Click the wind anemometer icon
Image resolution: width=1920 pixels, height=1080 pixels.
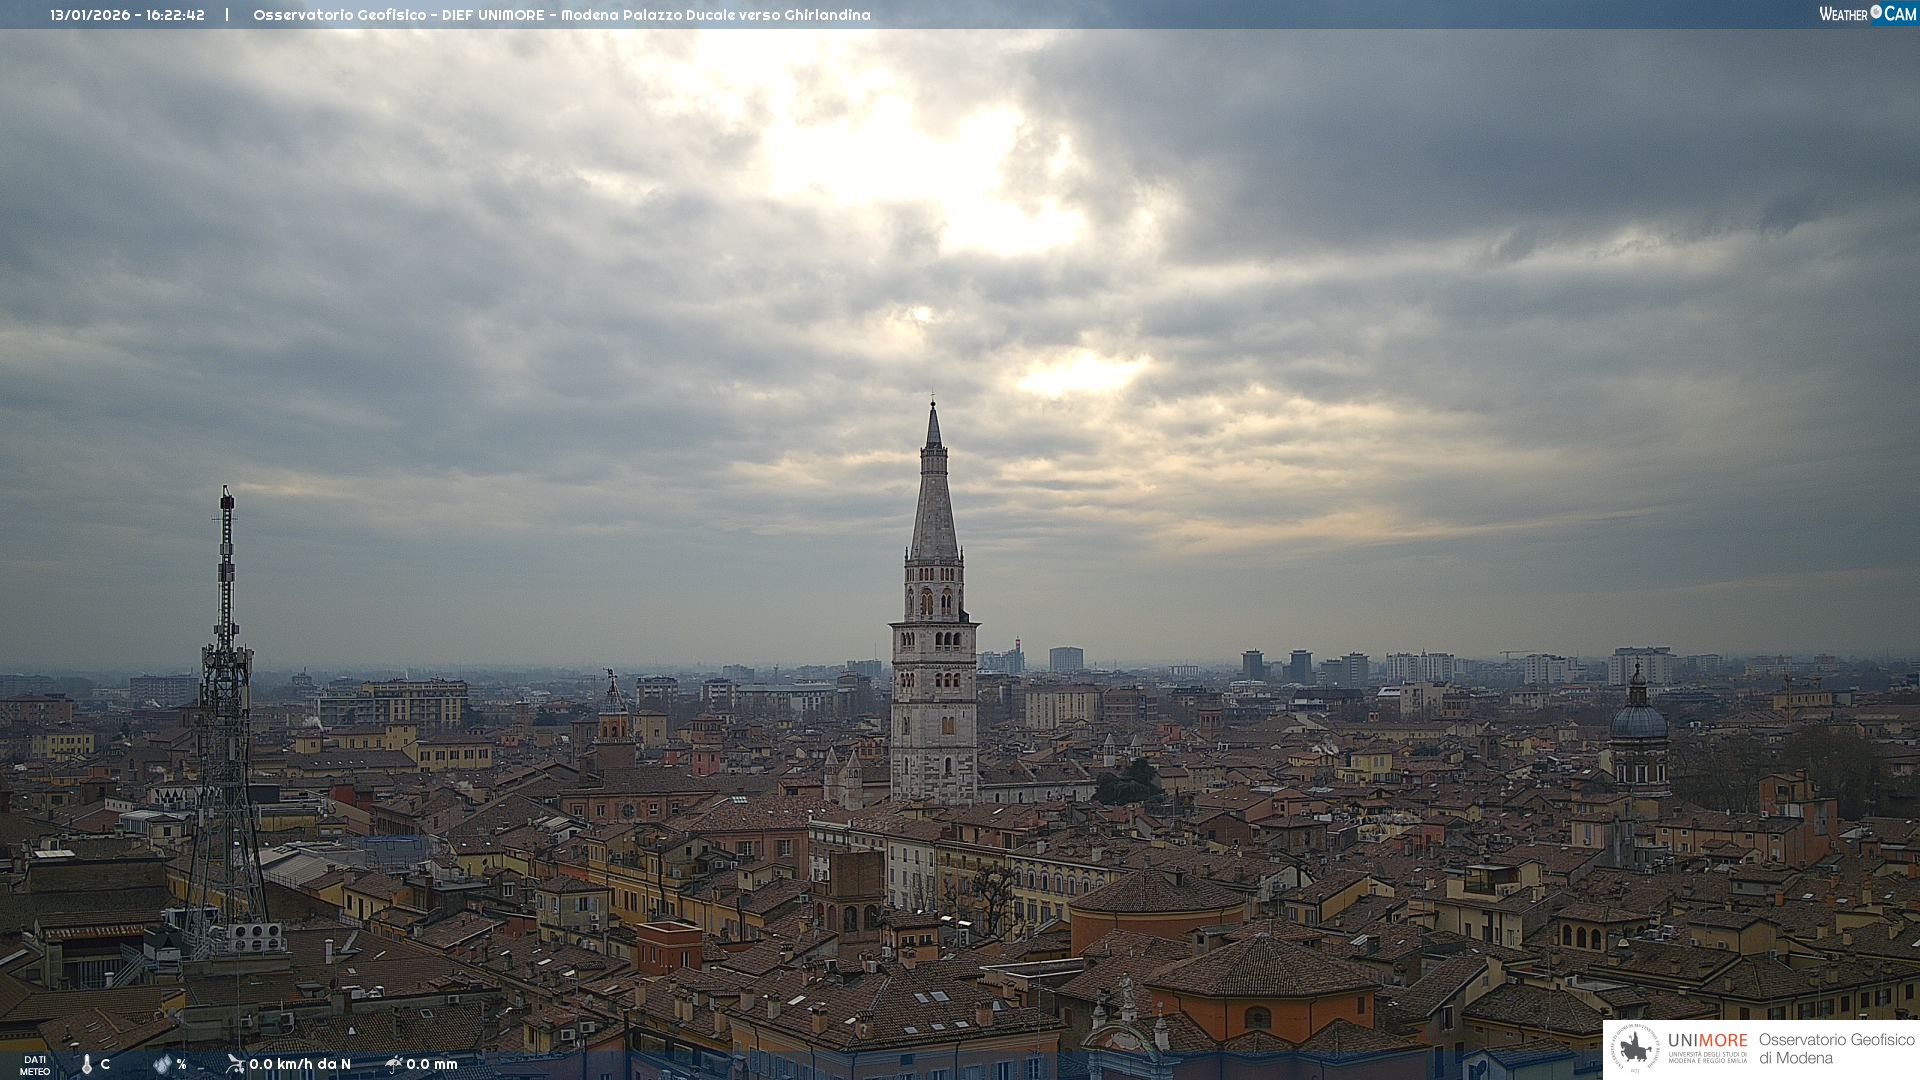(x=235, y=1064)
